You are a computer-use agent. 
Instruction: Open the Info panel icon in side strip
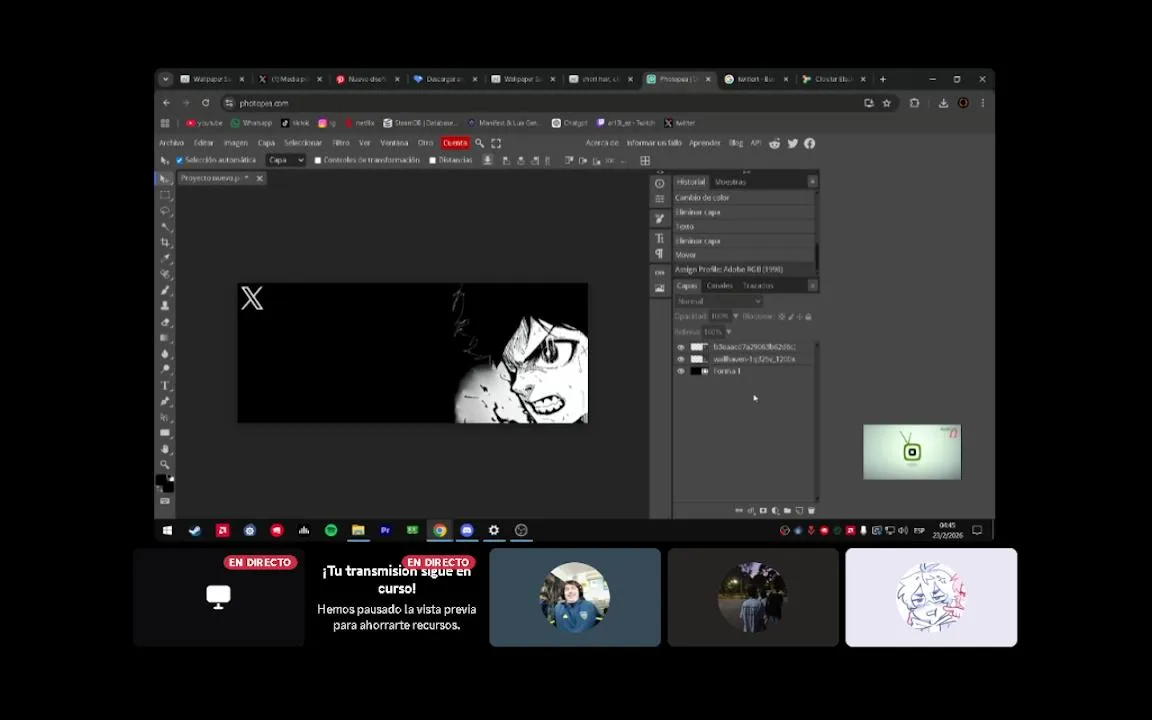click(659, 184)
